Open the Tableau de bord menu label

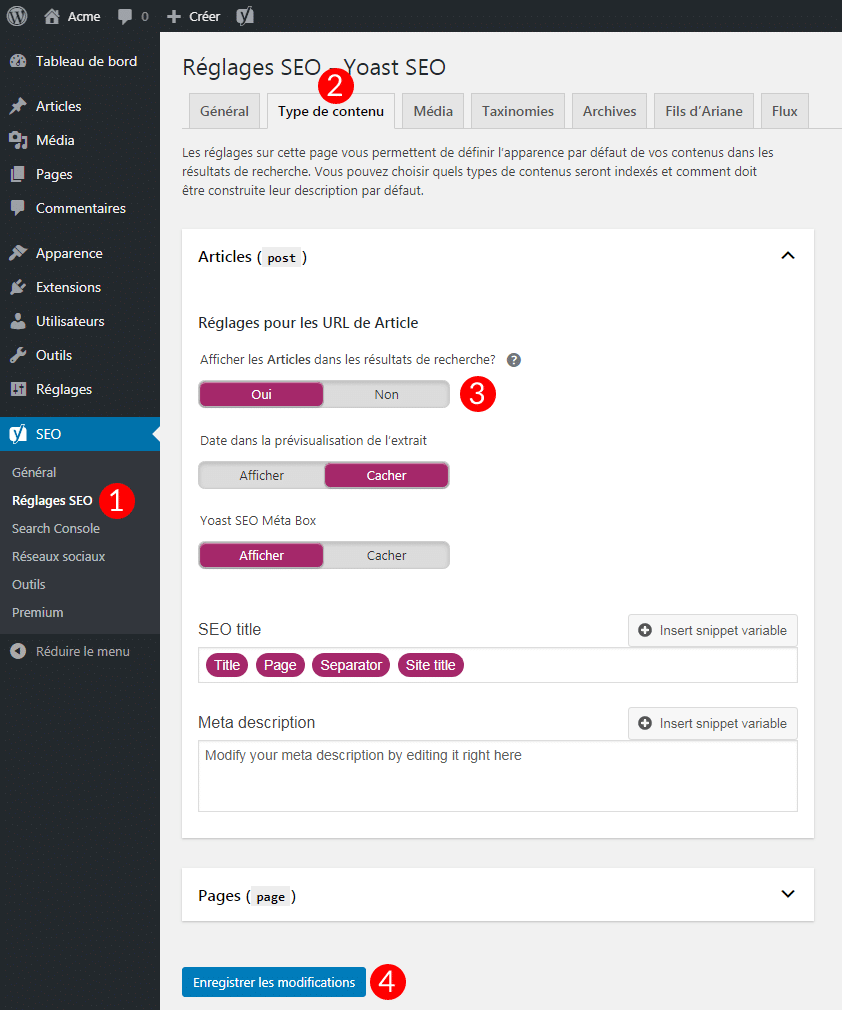(86, 61)
